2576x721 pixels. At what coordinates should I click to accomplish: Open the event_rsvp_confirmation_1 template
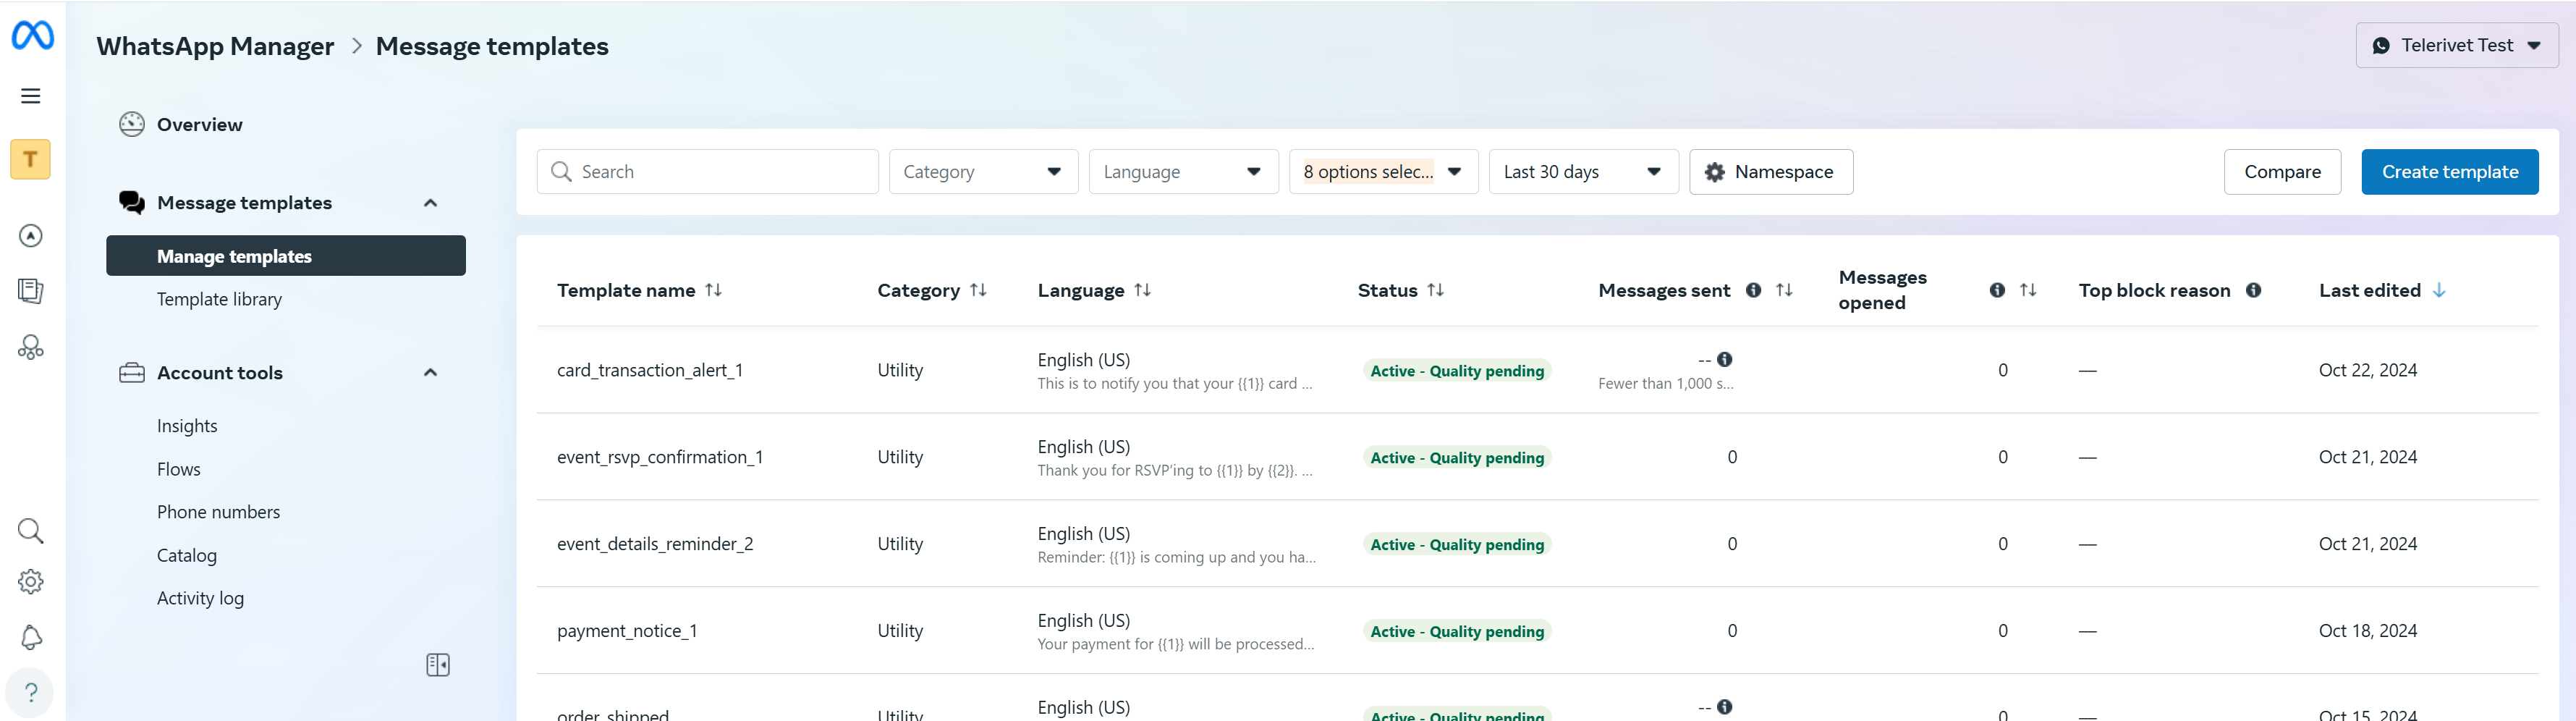(x=660, y=457)
